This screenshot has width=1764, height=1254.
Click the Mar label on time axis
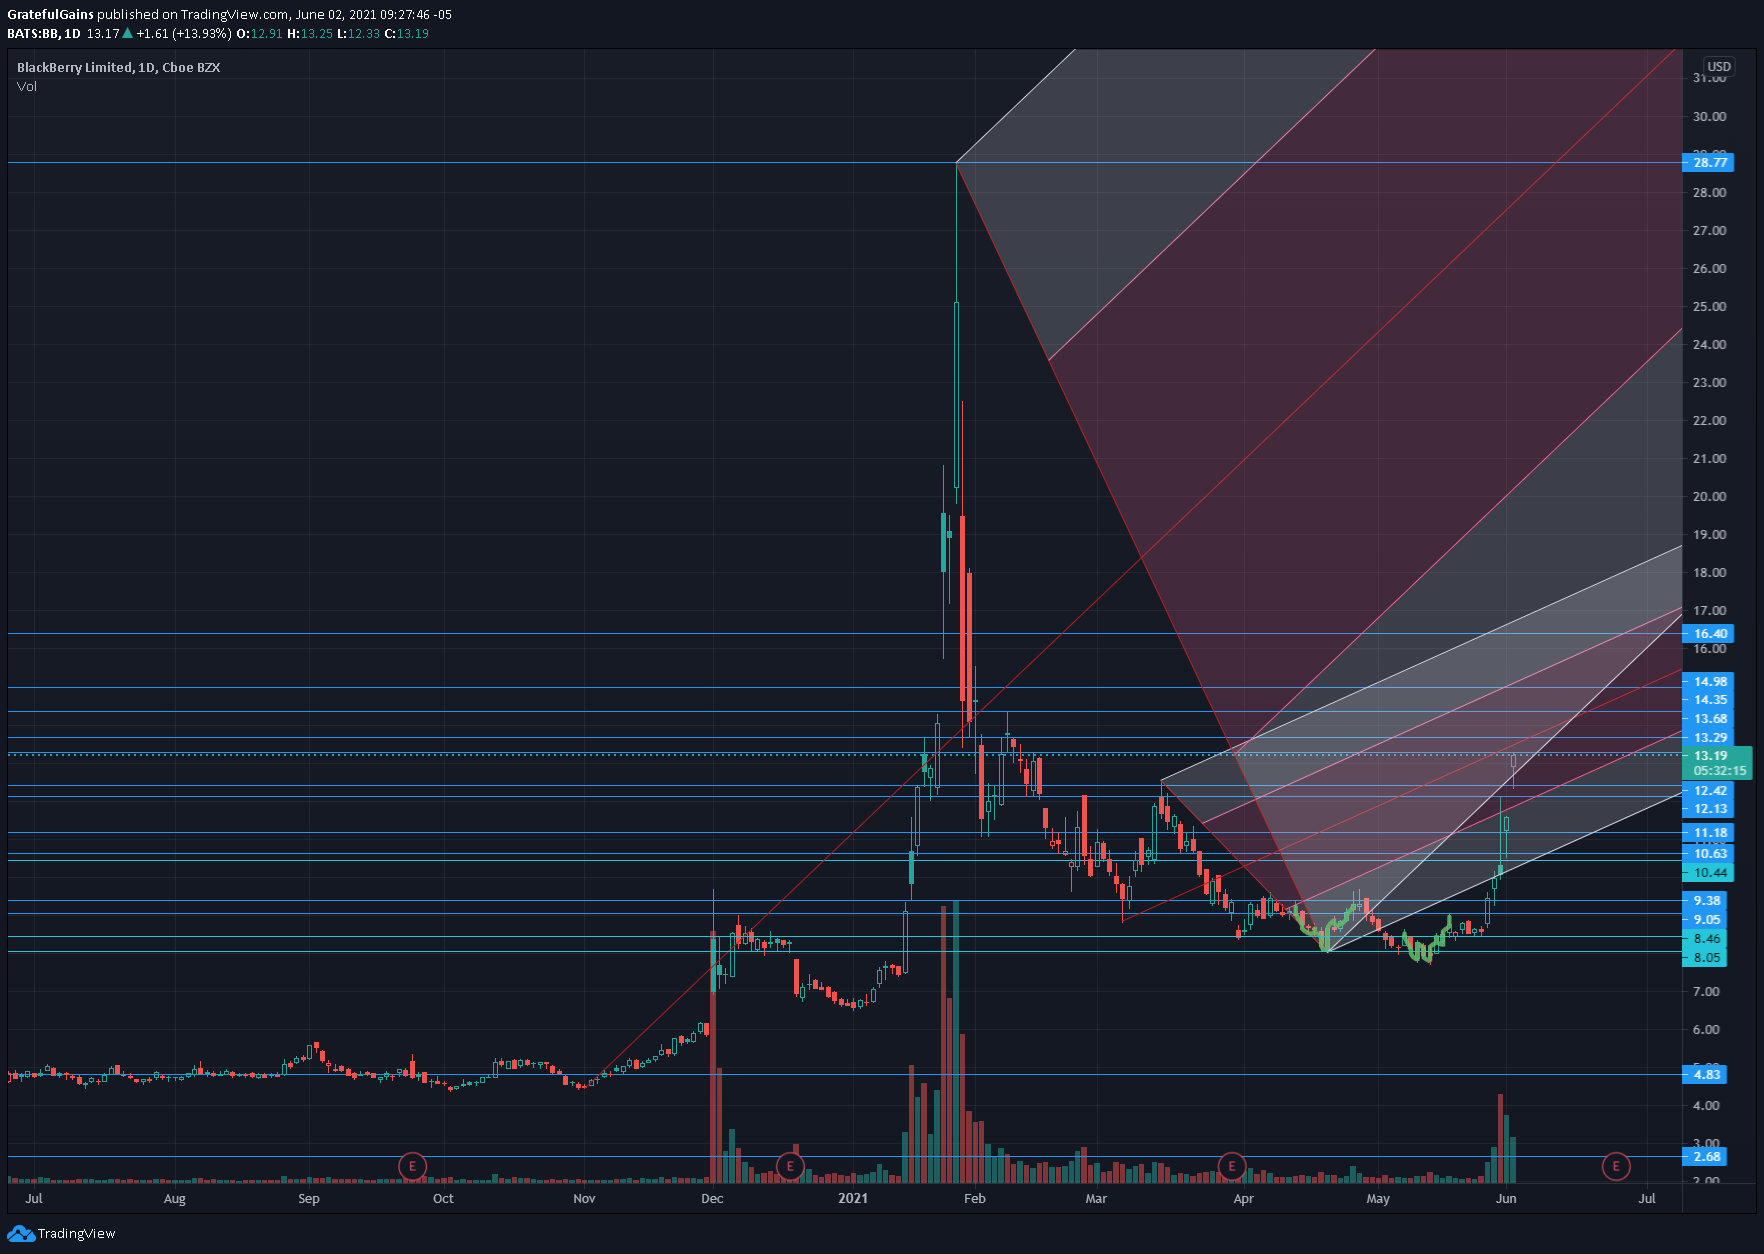tap(1096, 1198)
